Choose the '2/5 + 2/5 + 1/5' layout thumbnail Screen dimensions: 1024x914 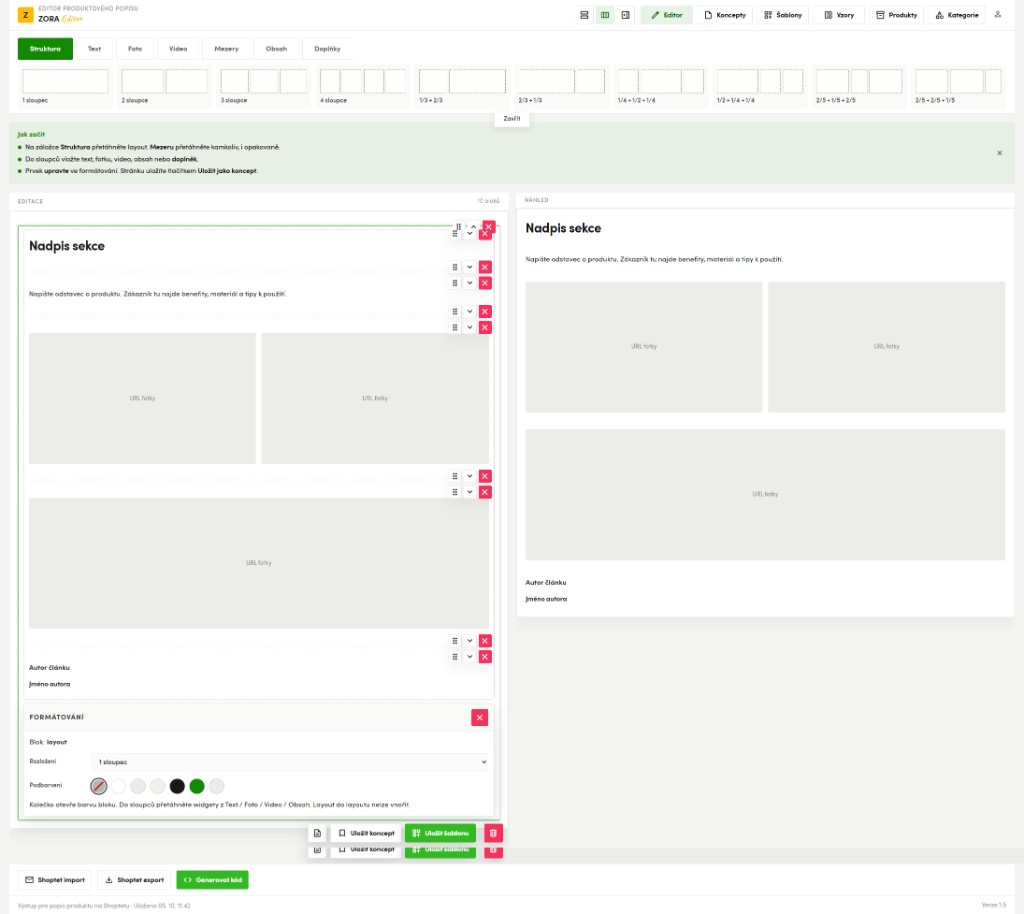pyautogui.click(x=958, y=86)
